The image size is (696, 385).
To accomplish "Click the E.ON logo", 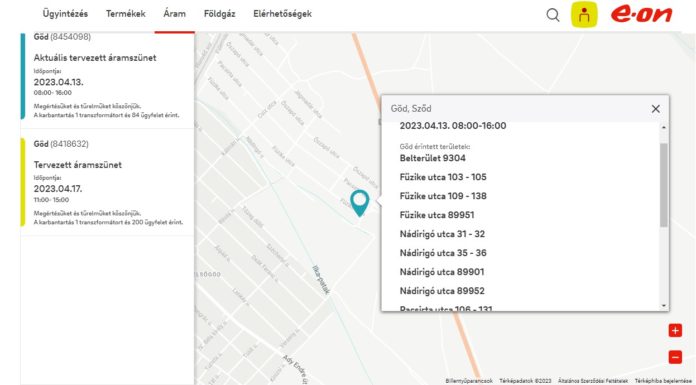I will (641, 14).
